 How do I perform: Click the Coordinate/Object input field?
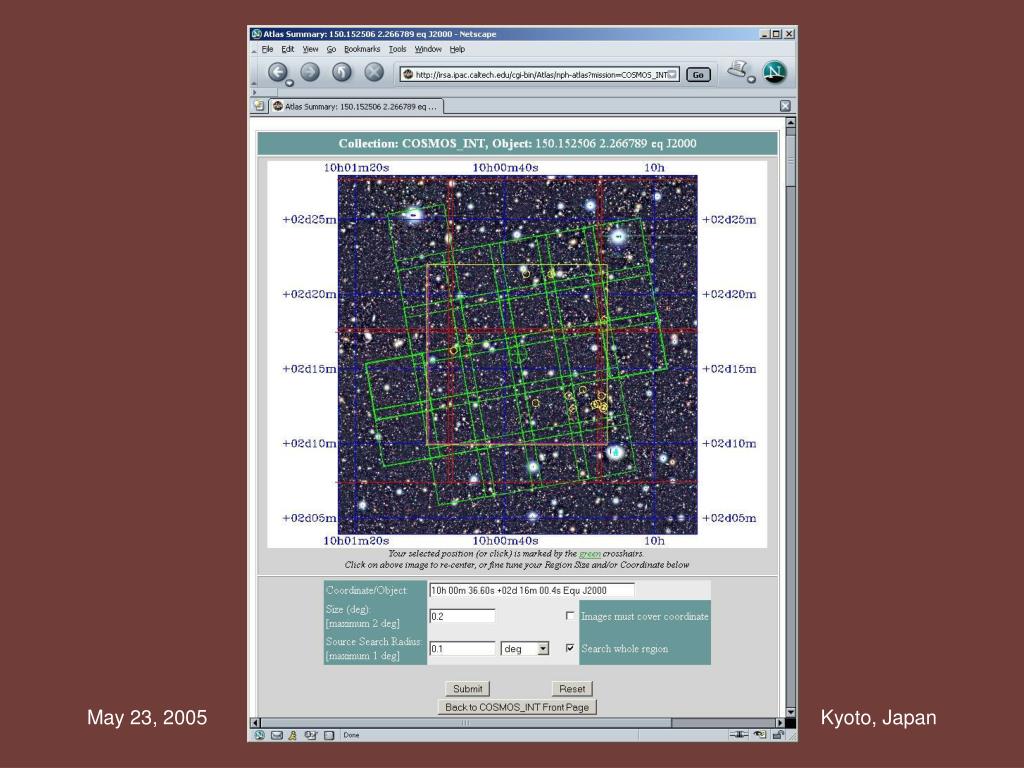coord(531,590)
